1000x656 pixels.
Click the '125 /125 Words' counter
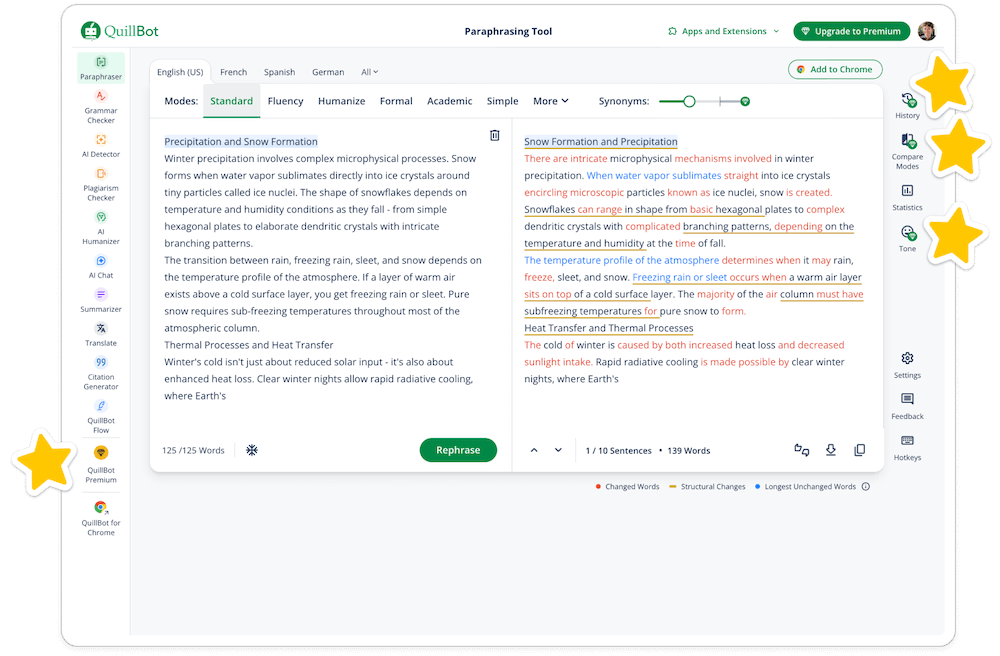click(193, 450)
